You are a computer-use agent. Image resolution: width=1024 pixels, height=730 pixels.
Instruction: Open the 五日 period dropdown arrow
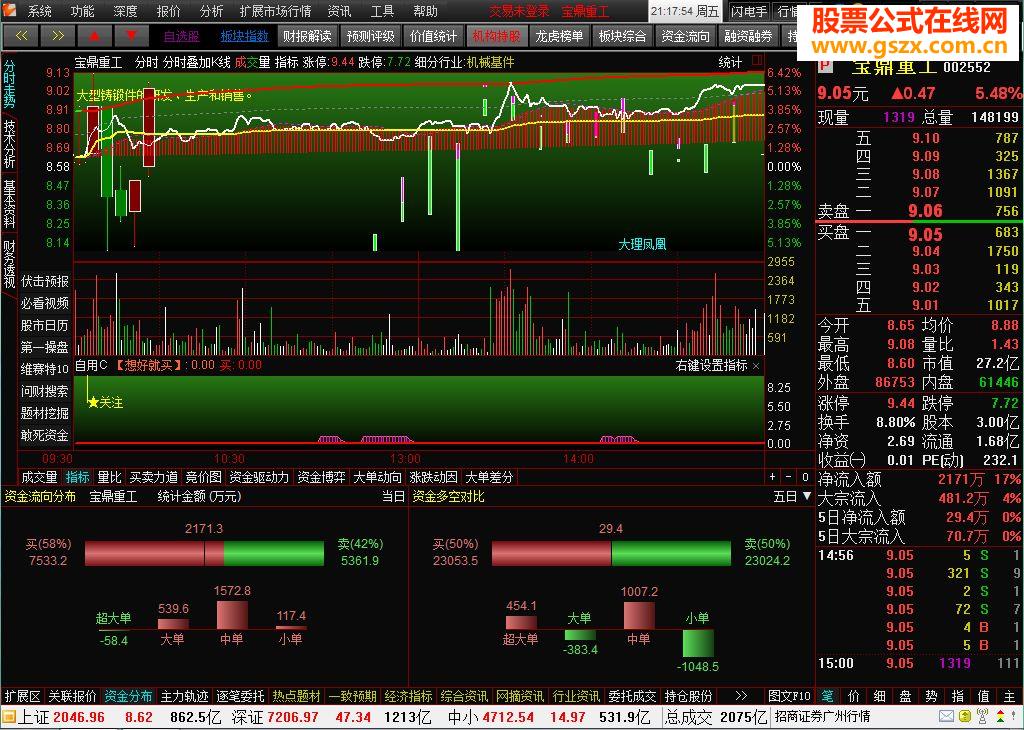click(x=807, y=496)
